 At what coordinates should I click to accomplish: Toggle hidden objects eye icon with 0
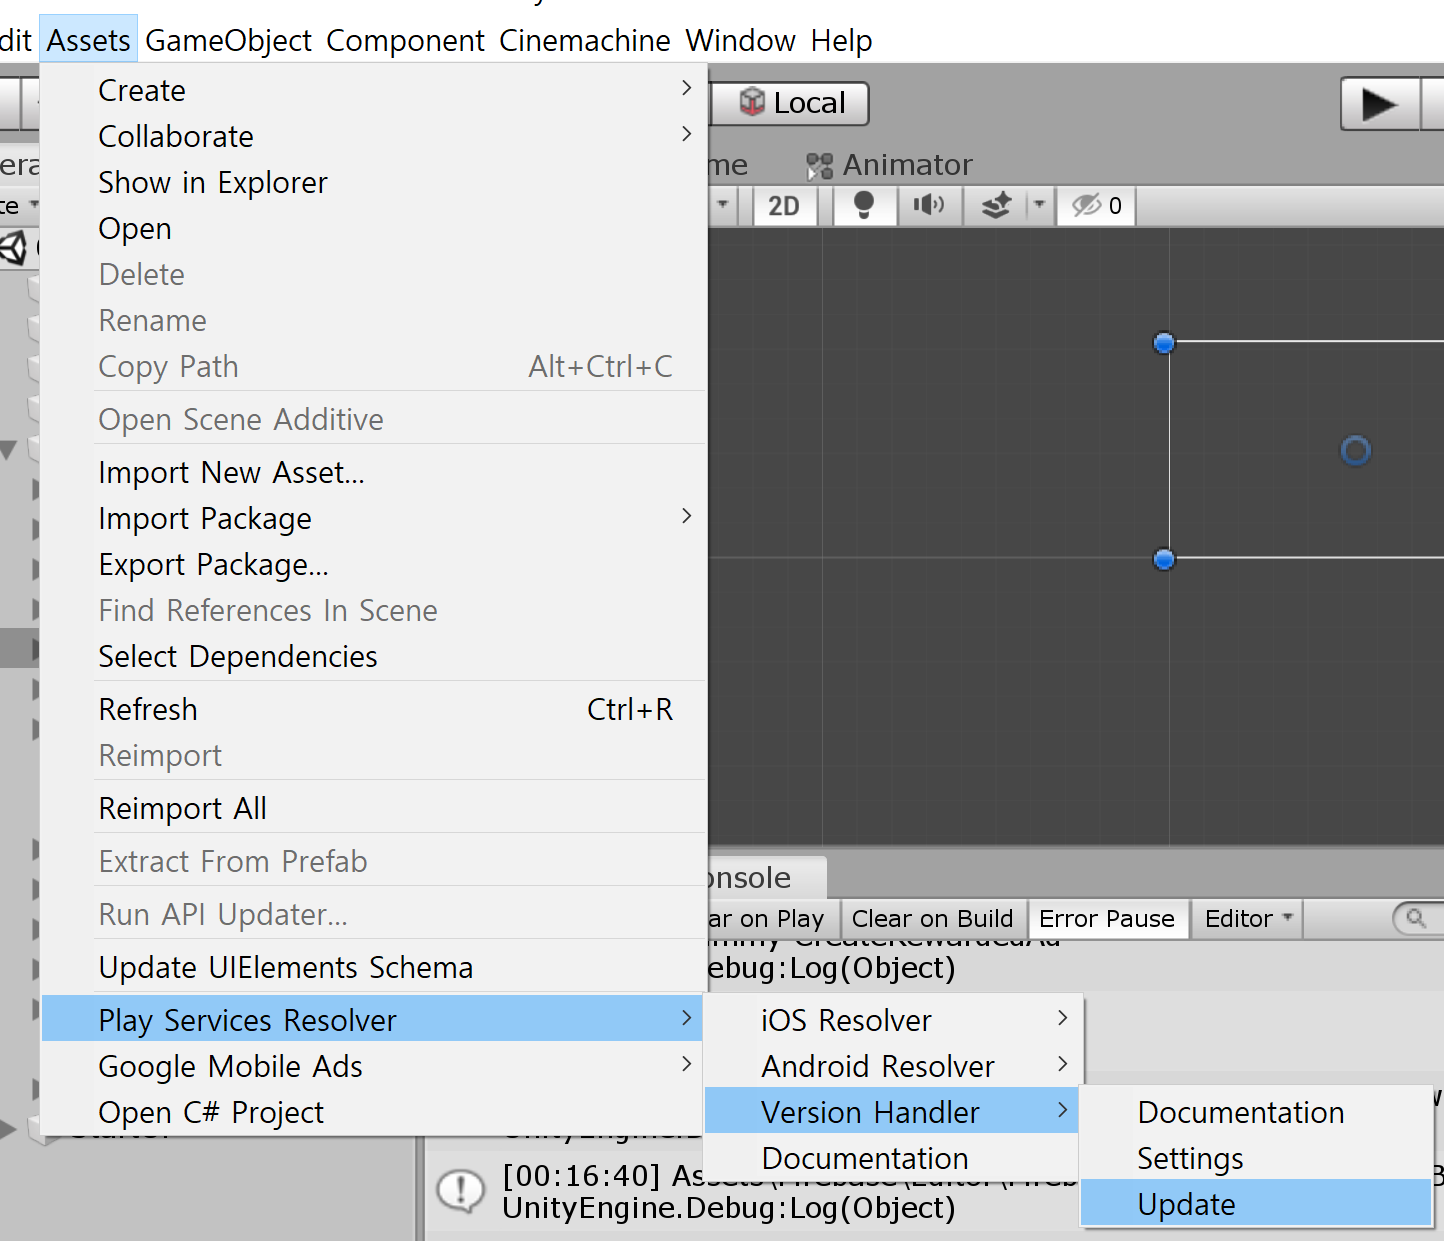1096,205
